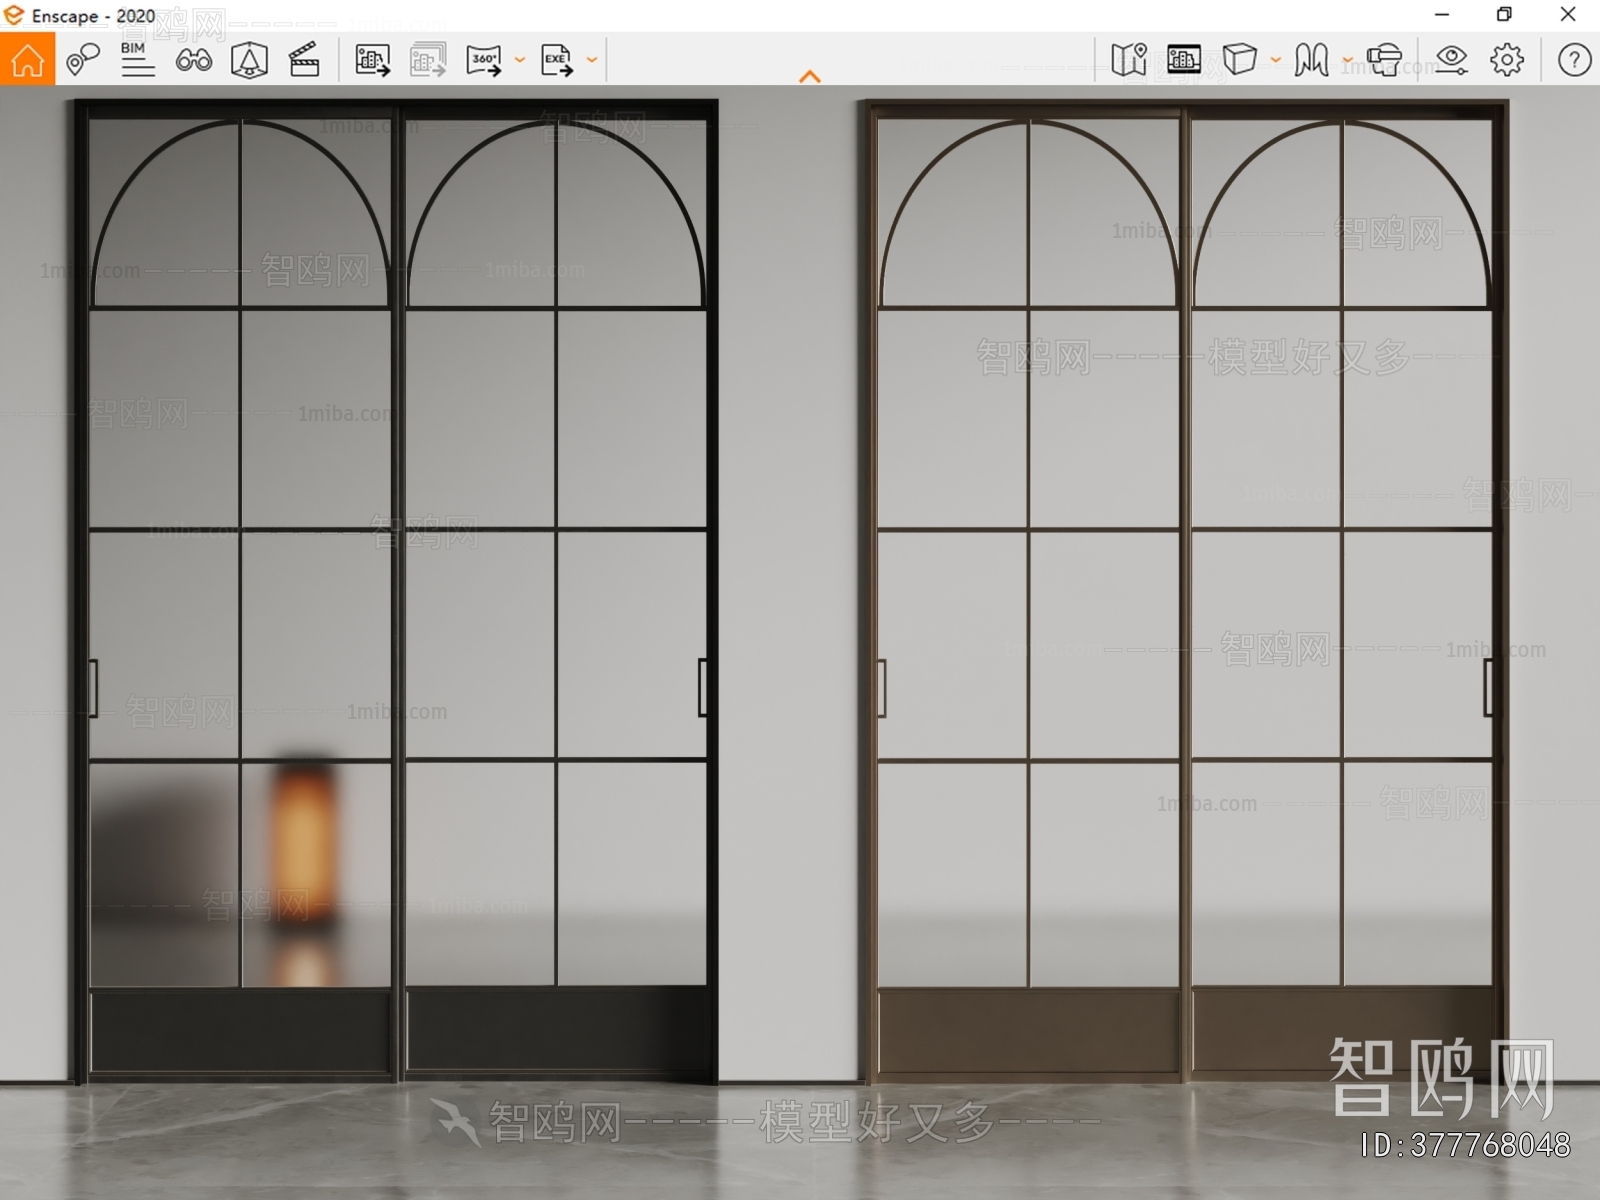
Task: Open the Manage Views location pin icon
Action: pos(83,60)
